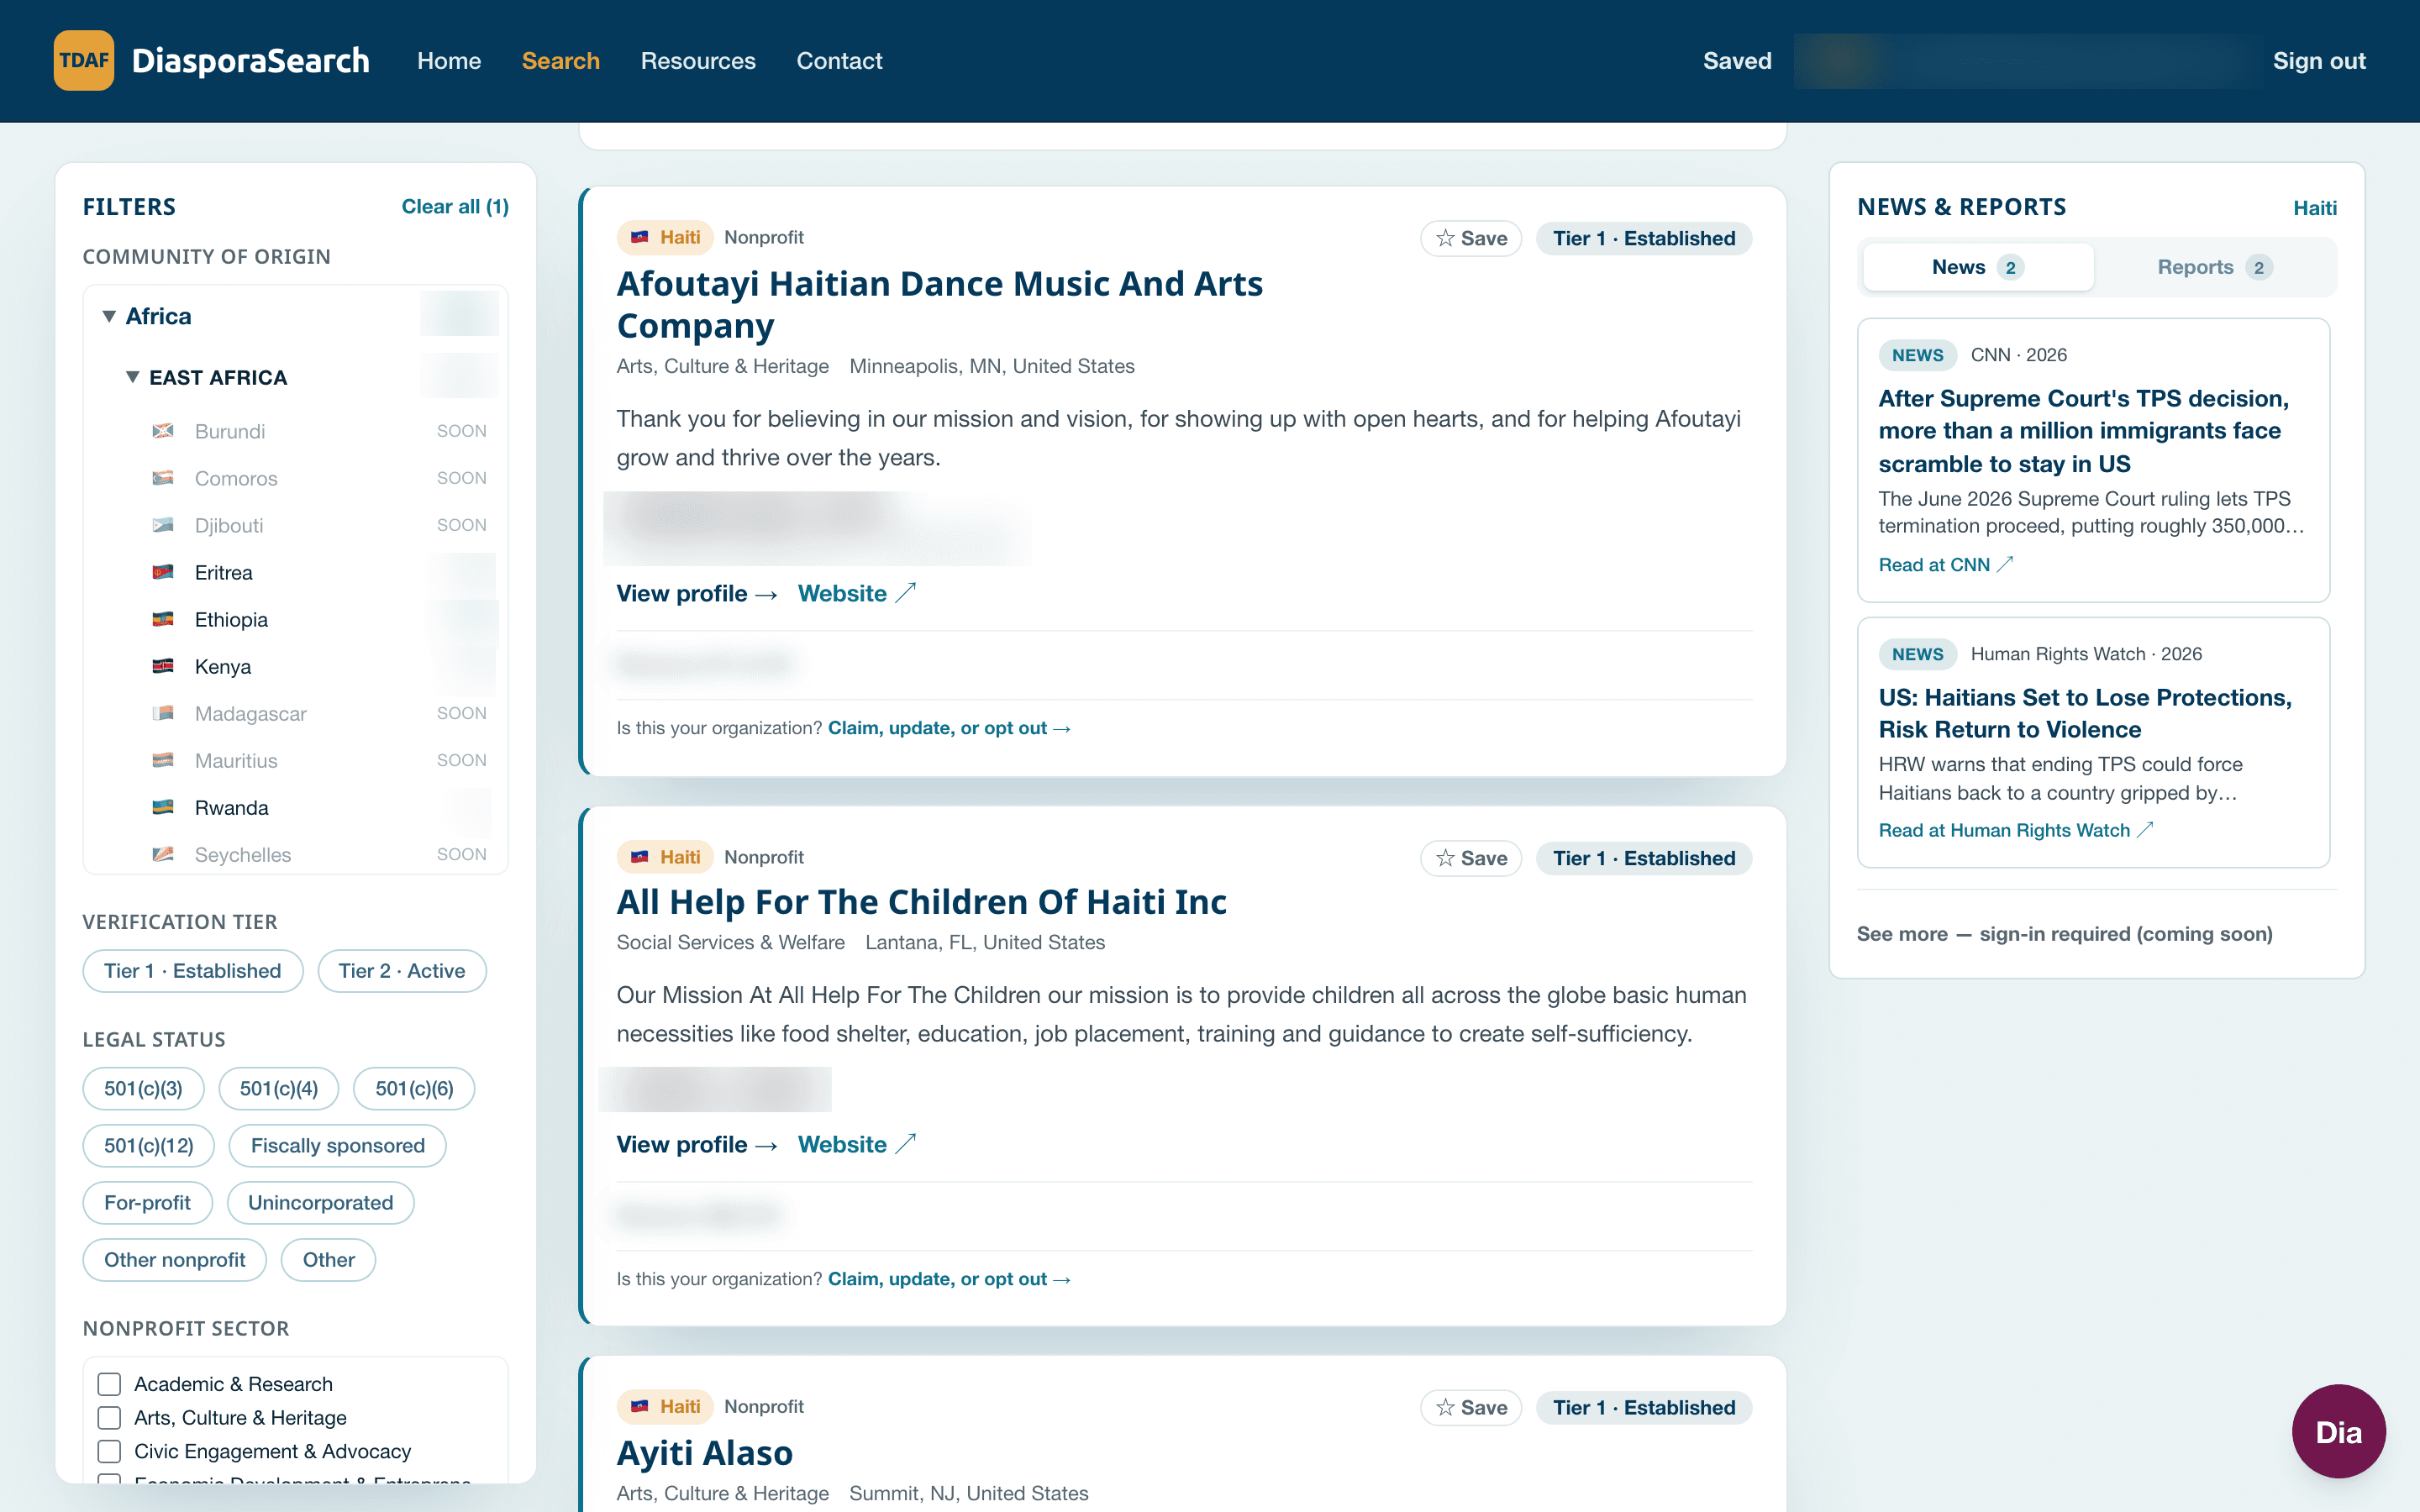
Task: Select Kenya in community list
Action: coord(223,666)
